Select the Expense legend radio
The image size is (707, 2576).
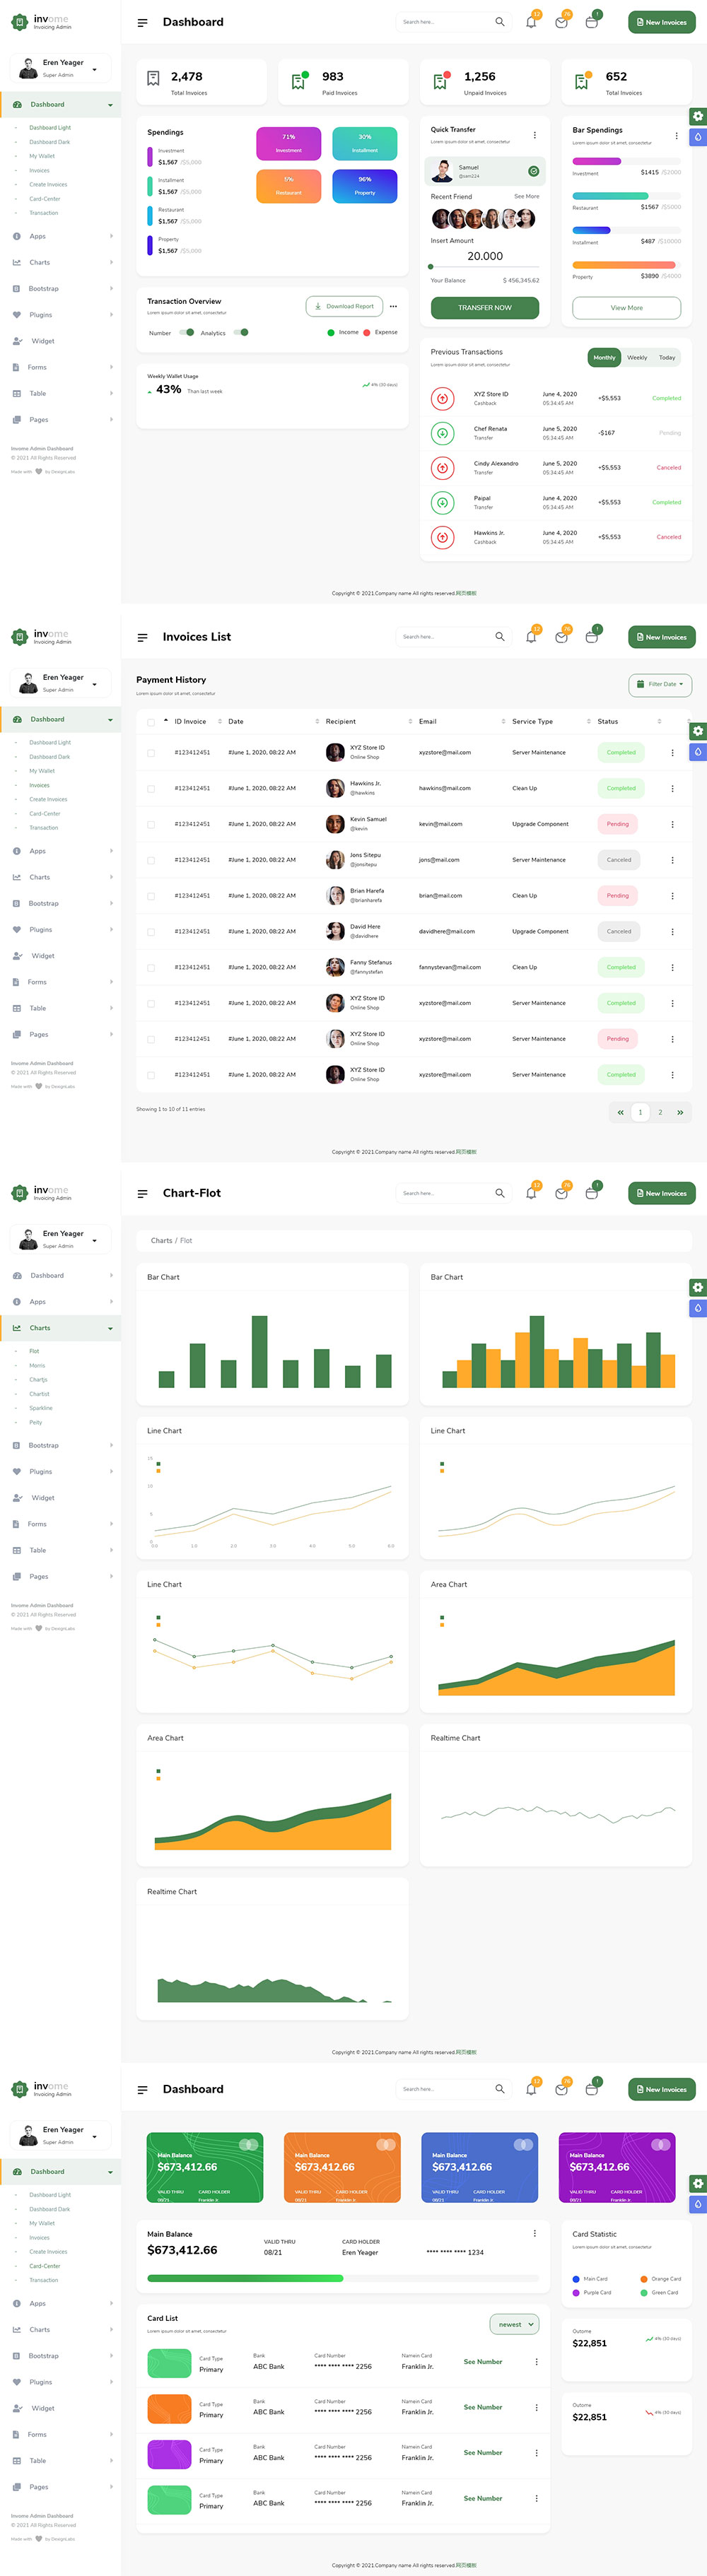(367, 332)
